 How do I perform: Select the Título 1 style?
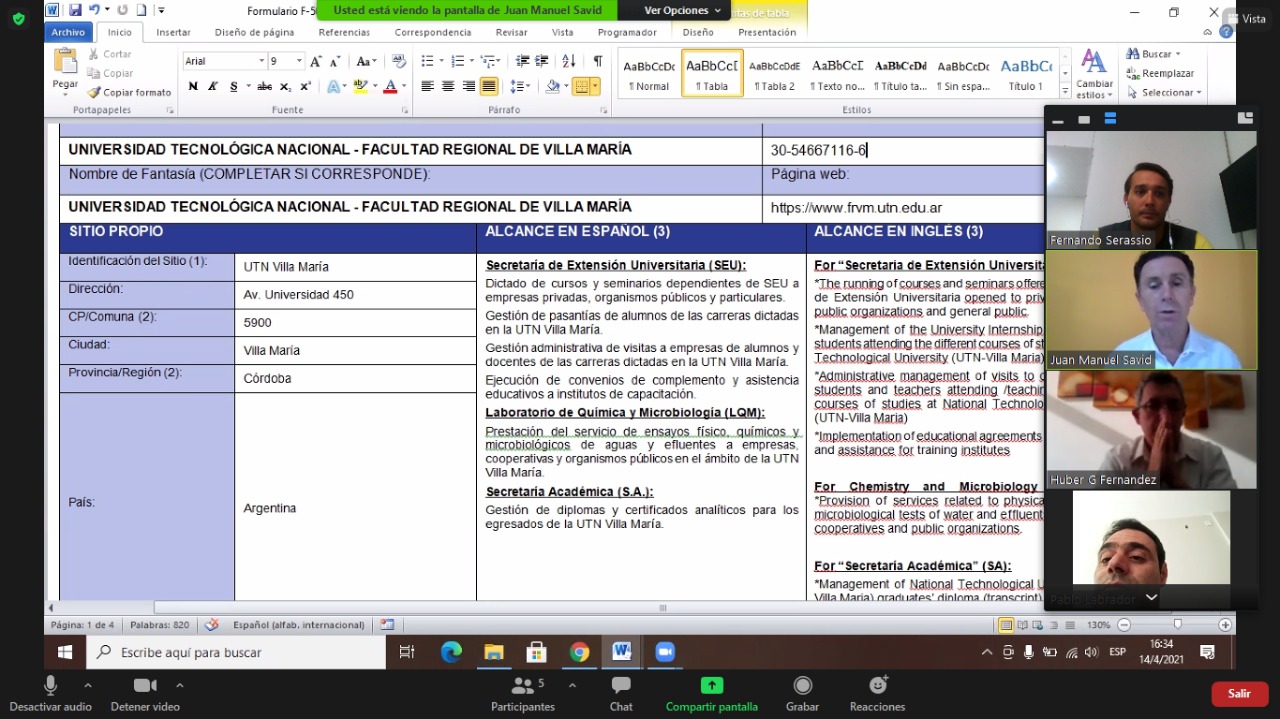coord(1026,74)
